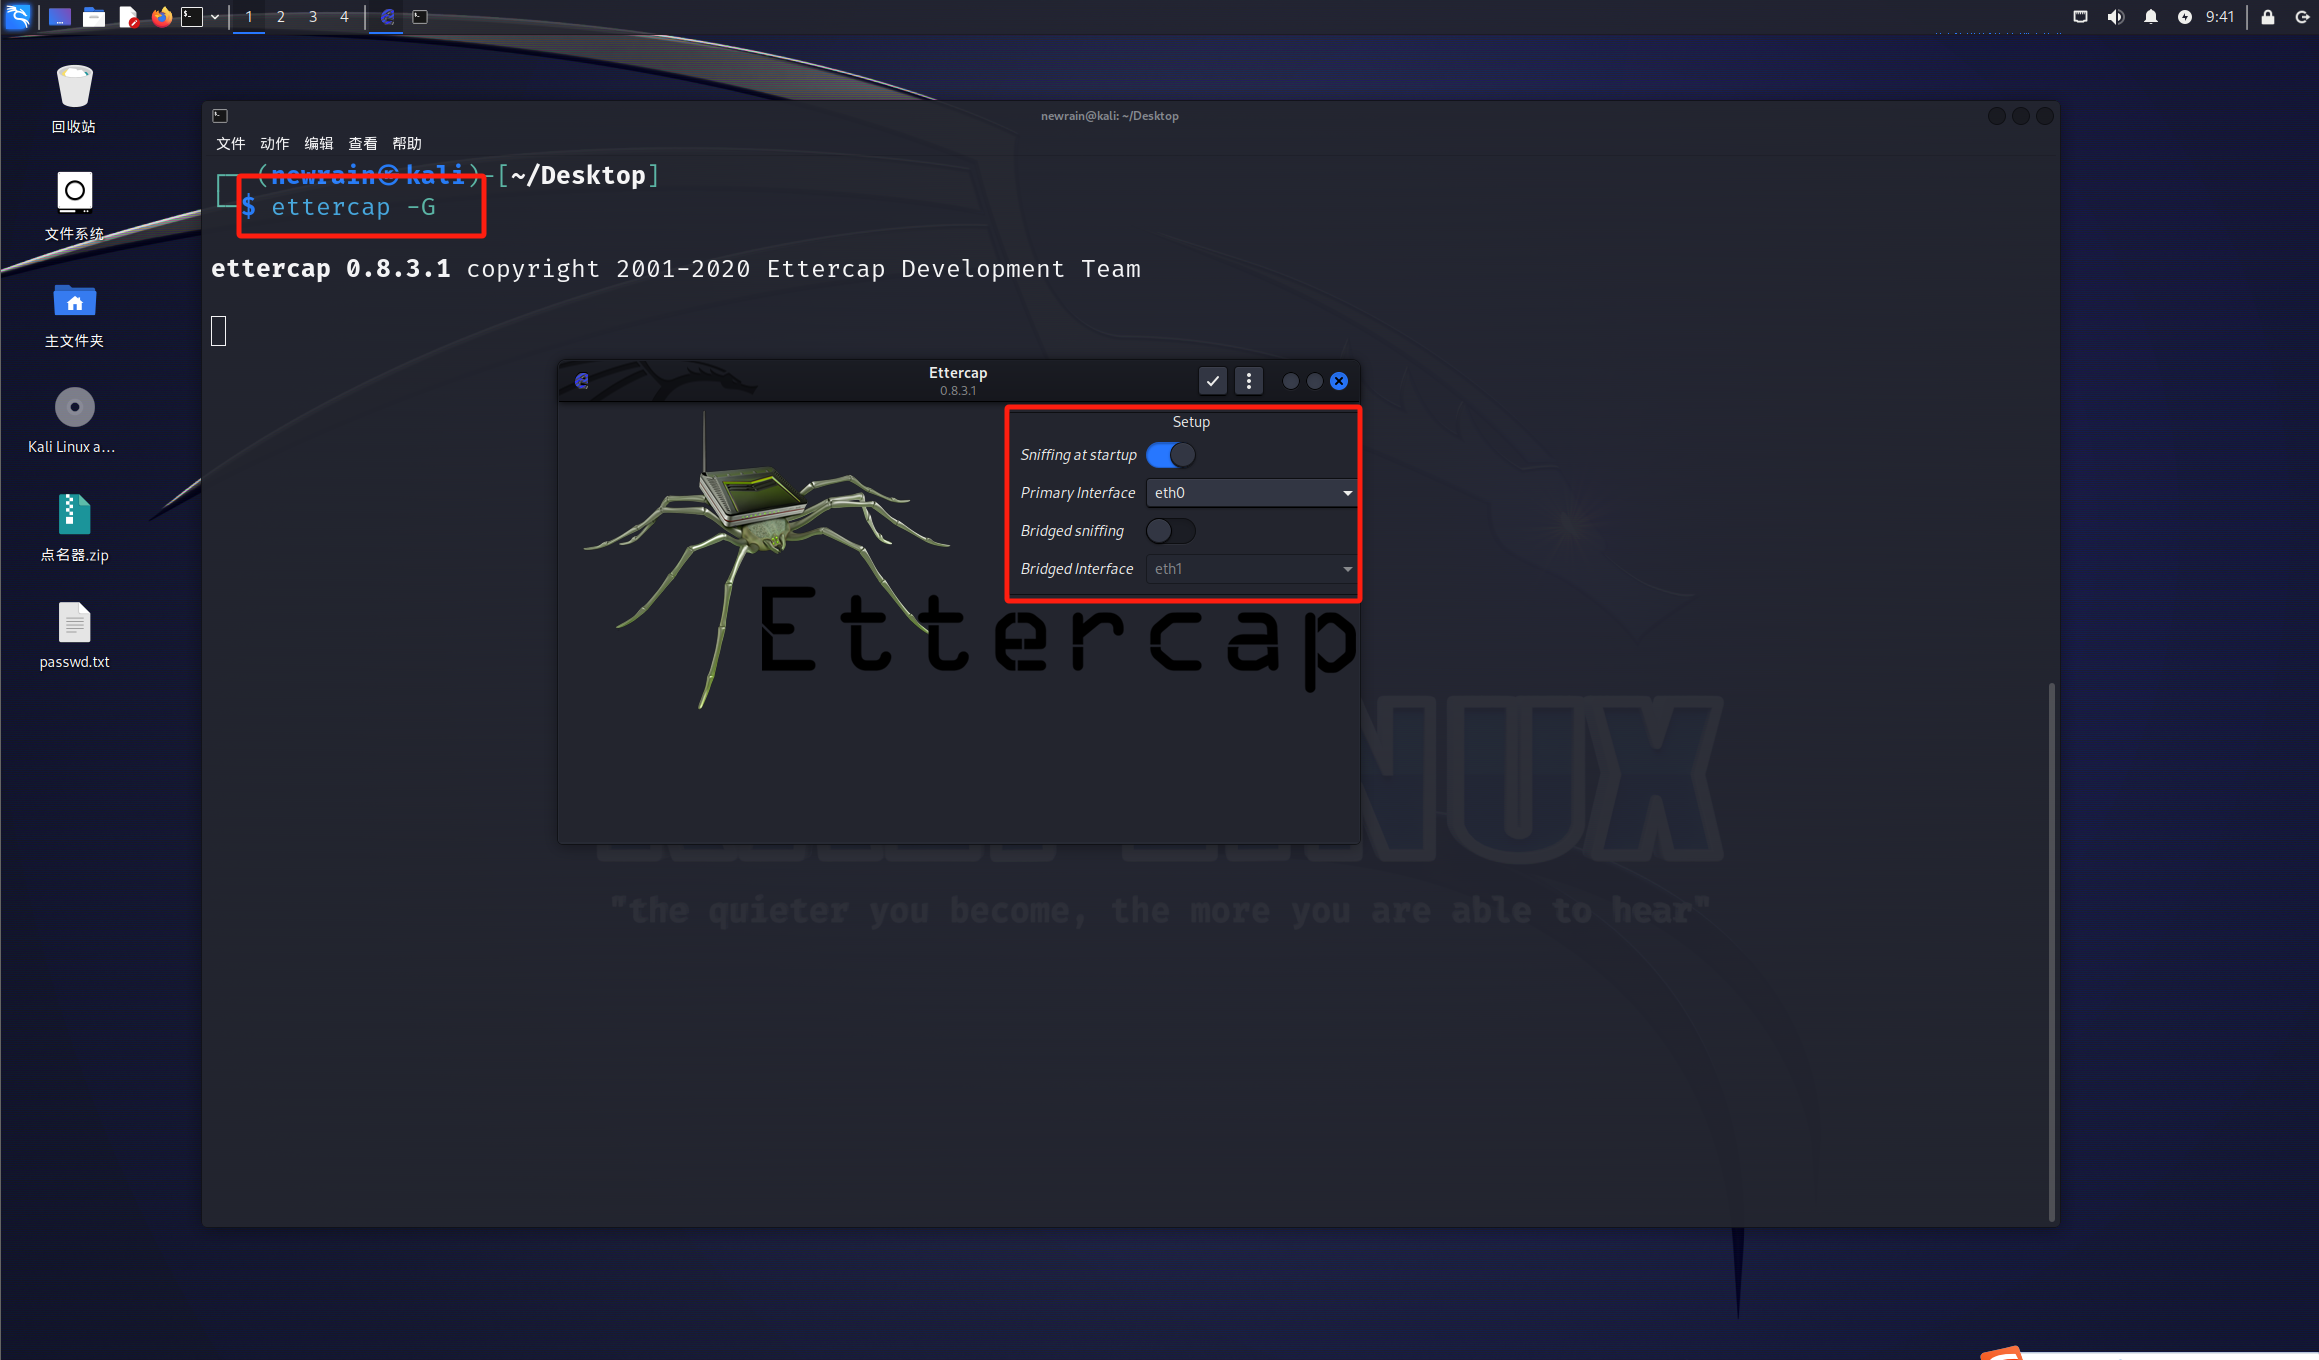Click the Ettercap logo icon in header

(x=582, y=381)
